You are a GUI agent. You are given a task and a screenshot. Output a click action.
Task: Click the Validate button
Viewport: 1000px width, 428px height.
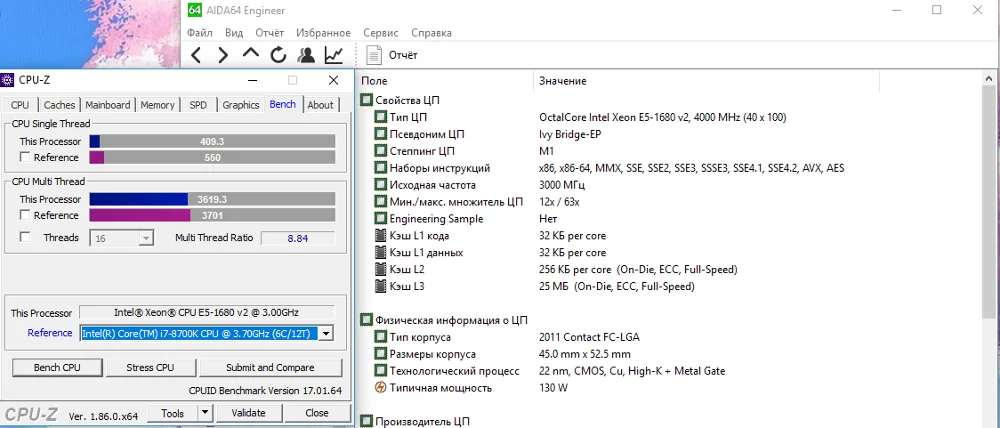pyautogui.click(x=248, y=413)
